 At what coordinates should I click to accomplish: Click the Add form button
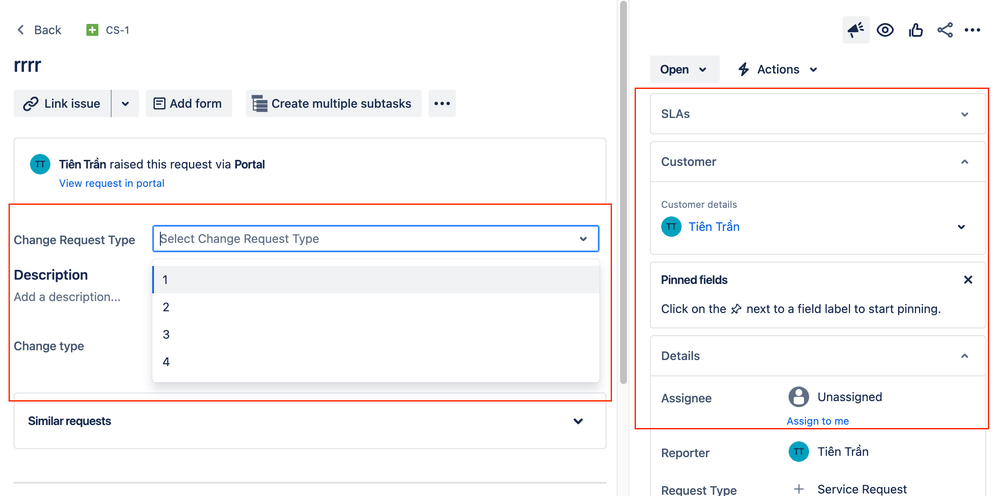189,103
